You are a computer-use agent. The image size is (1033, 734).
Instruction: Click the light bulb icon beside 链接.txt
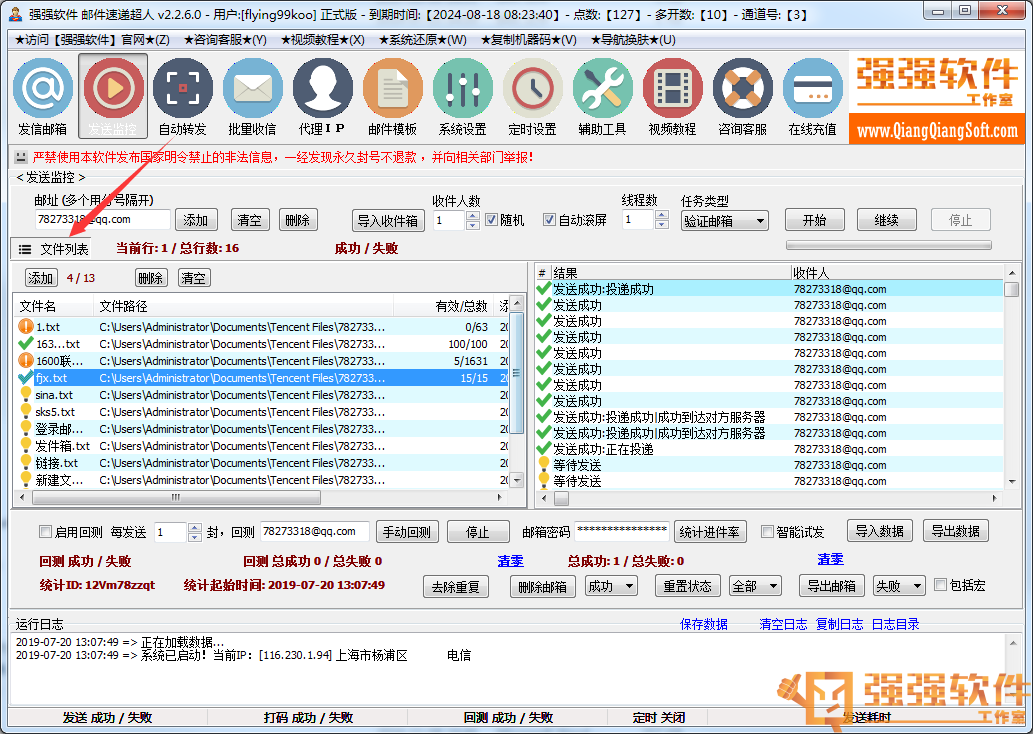(x=26, y=463)
